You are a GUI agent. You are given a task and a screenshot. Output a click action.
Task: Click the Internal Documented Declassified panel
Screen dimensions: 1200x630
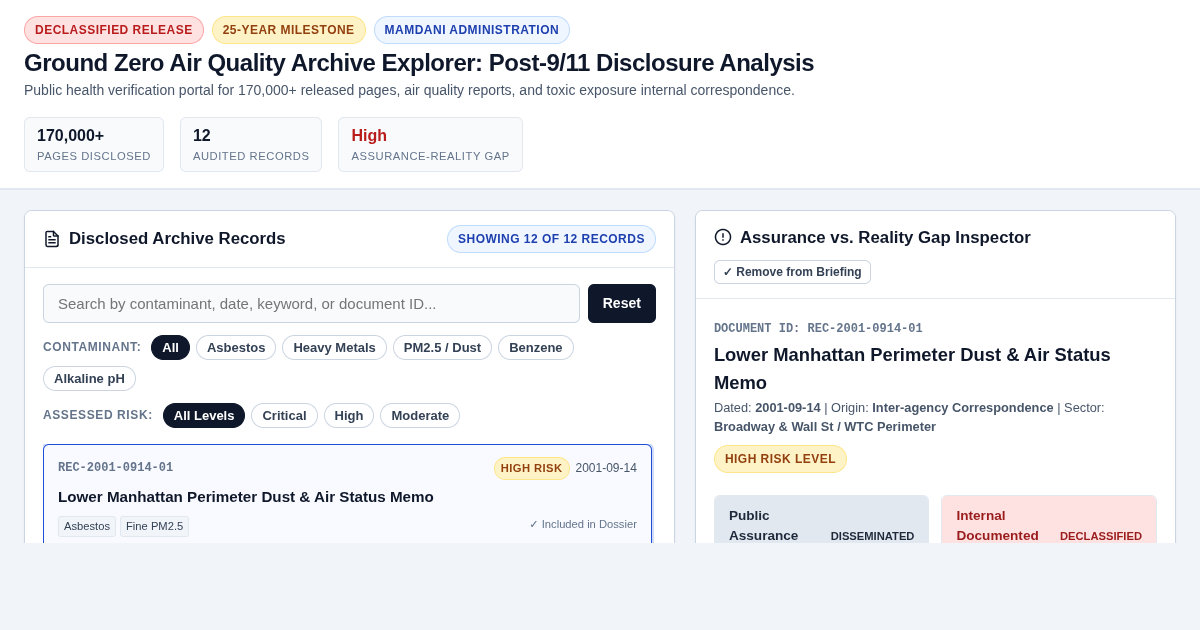point(1049,520)
